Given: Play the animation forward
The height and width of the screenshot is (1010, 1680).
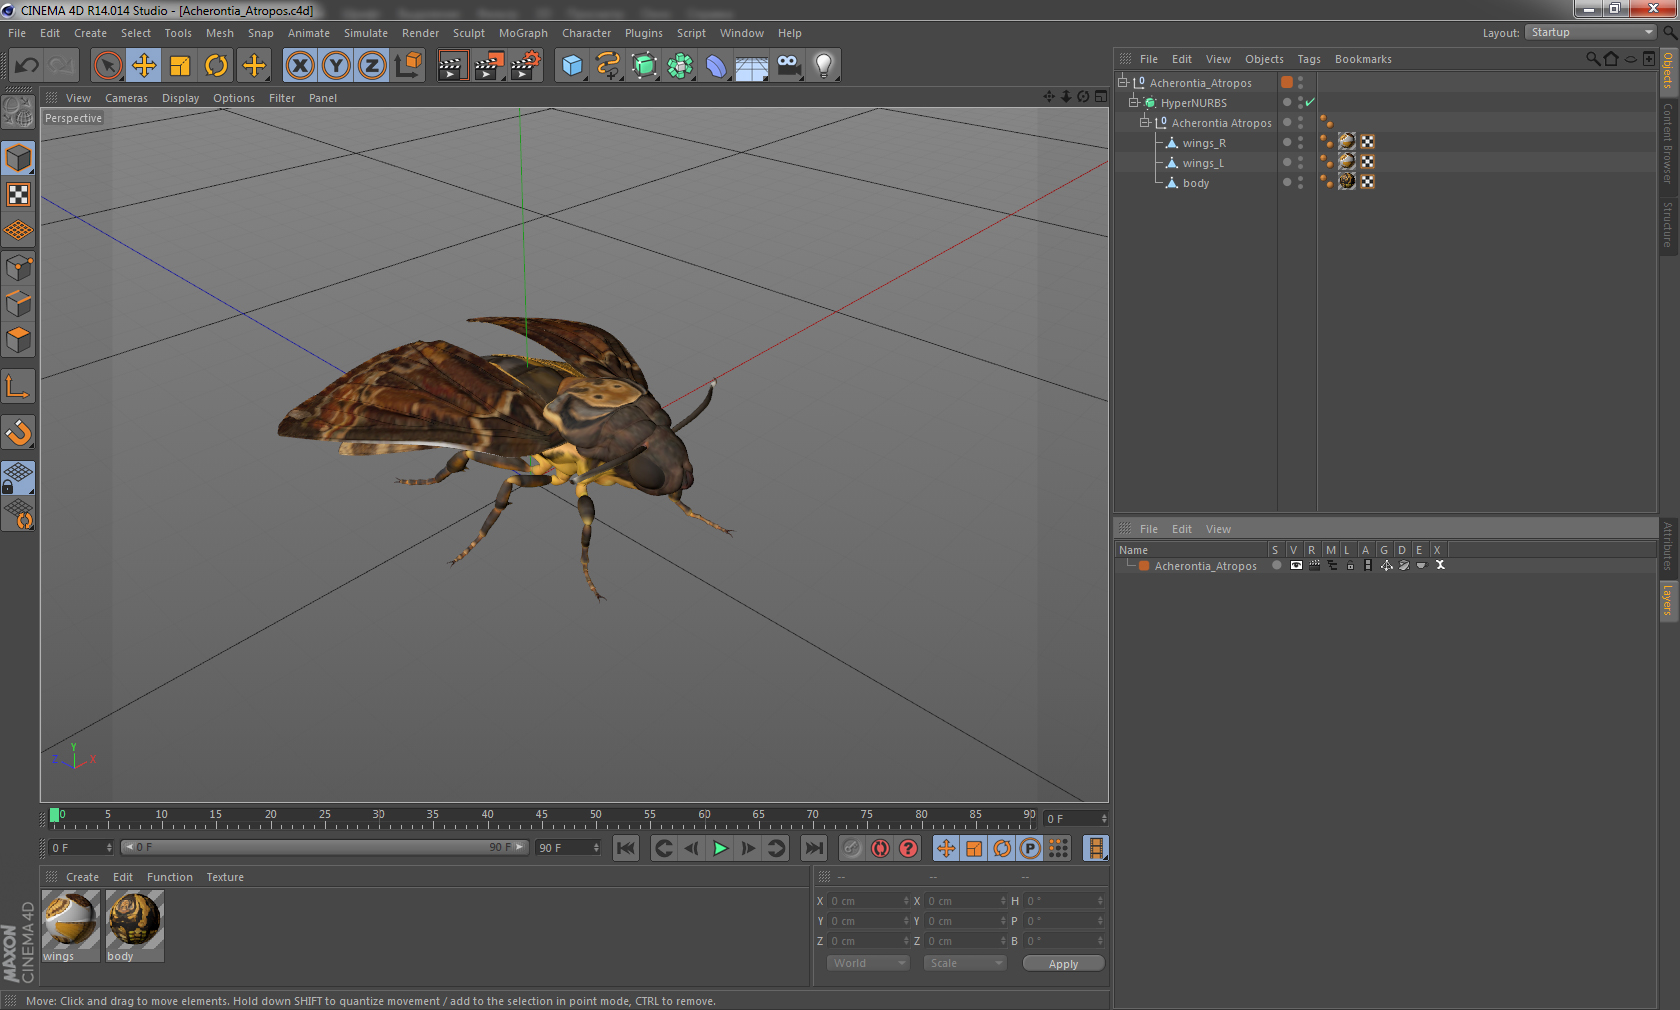Looking at the screenshot, I should pos(720,848).
